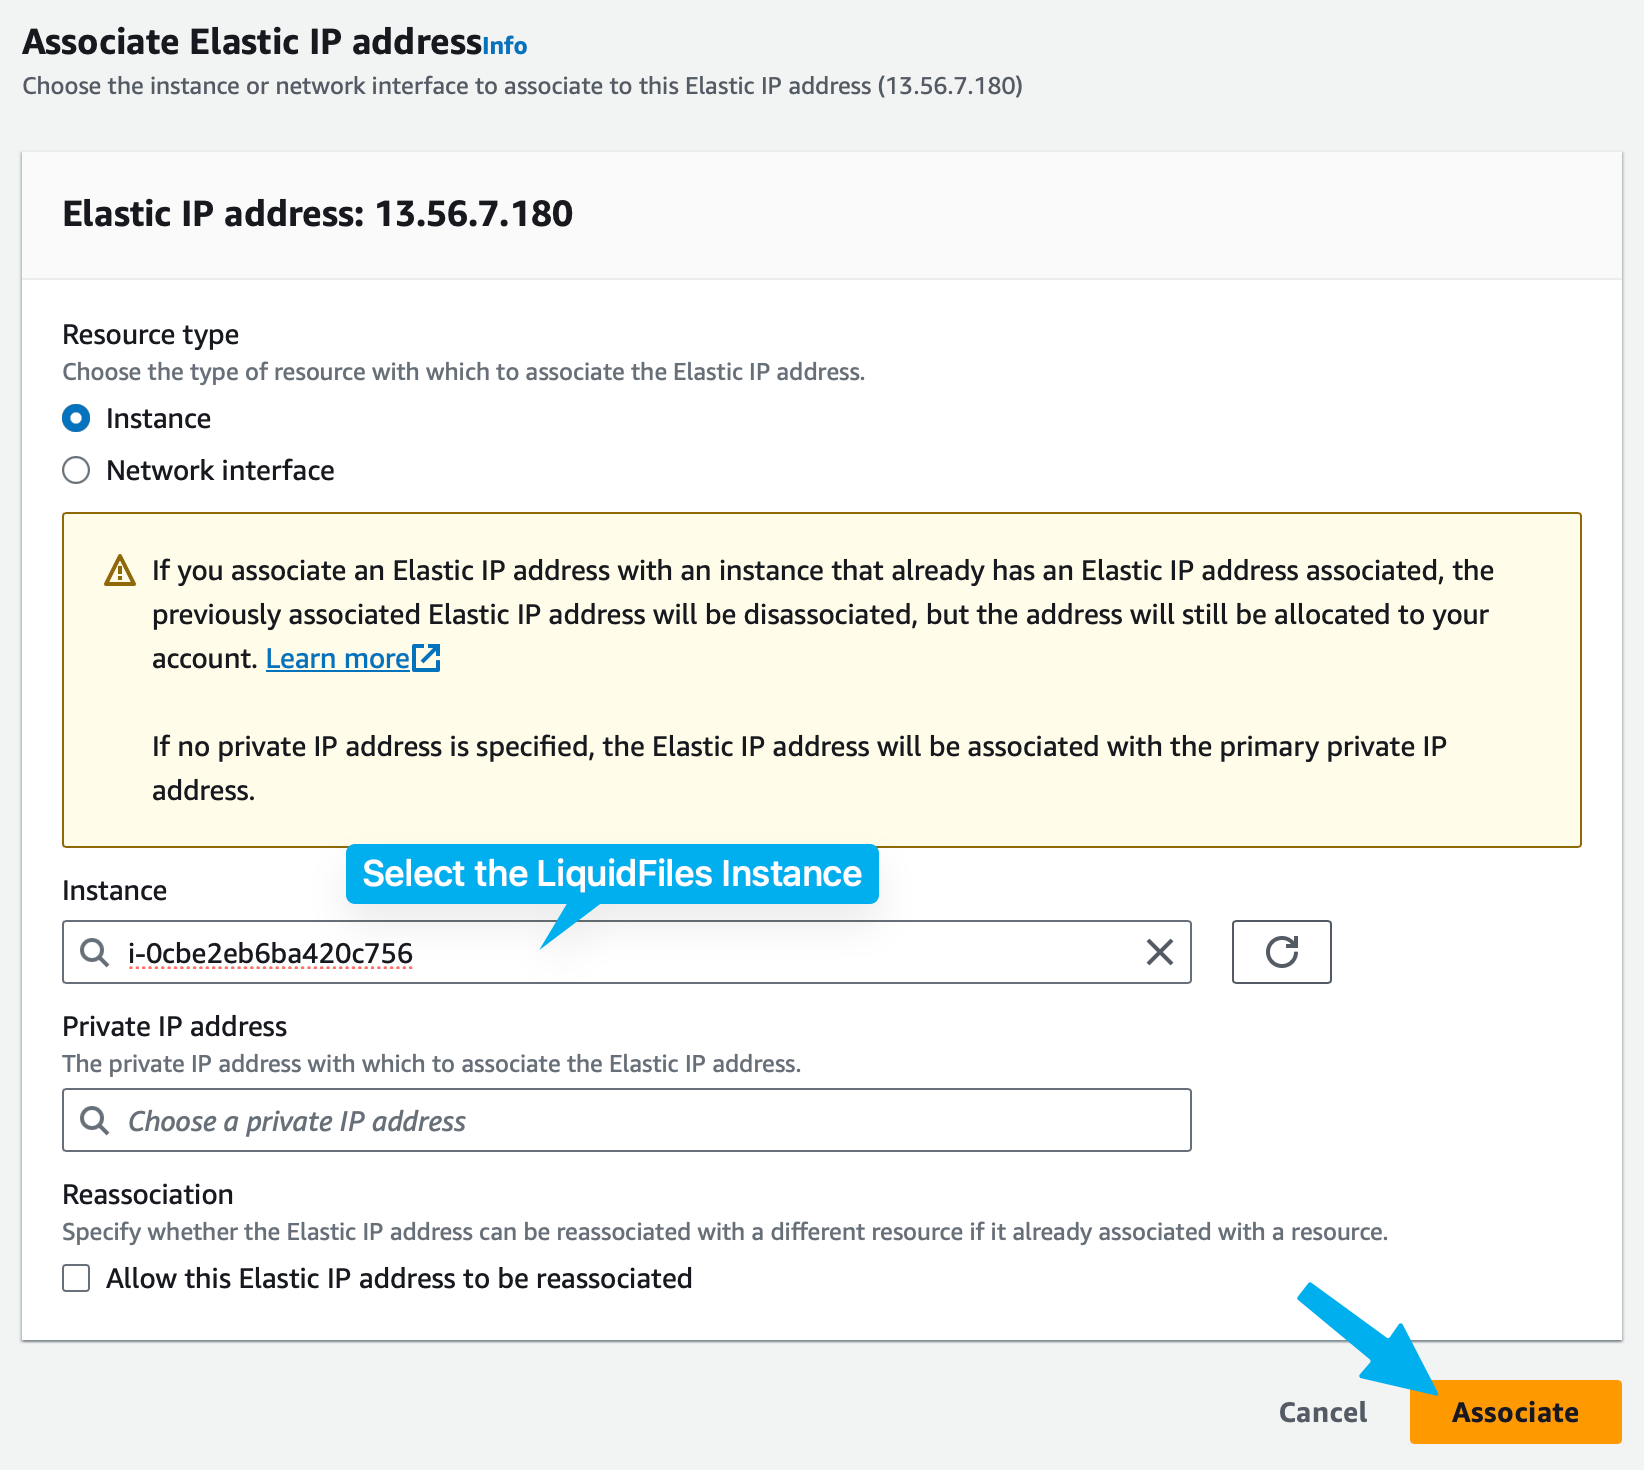Screen dimensions: 1644x1470
Task: Click the Associate button
Action: [x=1515, y=1412]
